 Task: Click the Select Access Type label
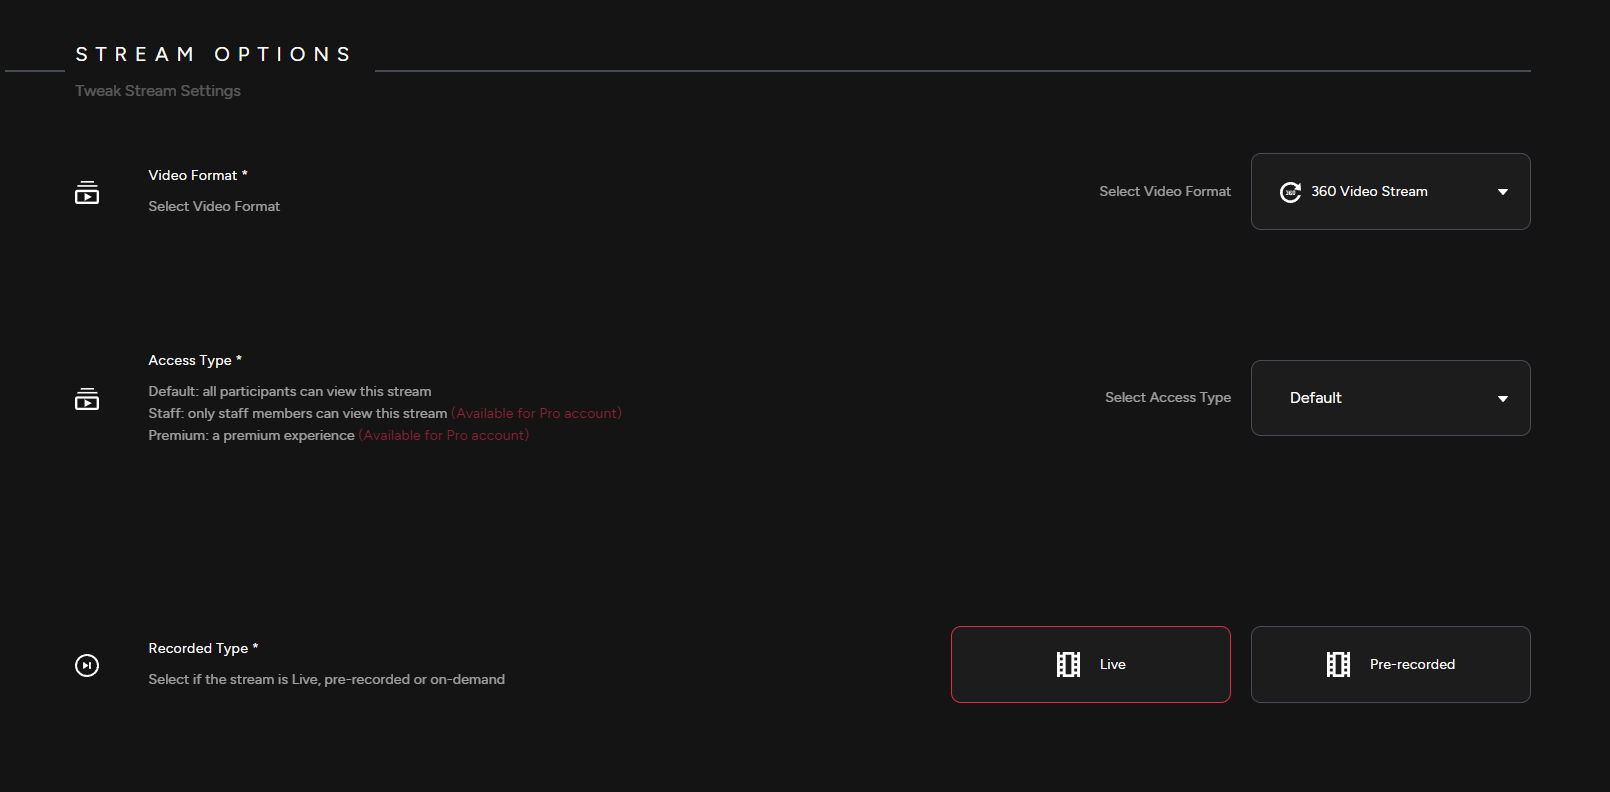pyautogui.click(x=1167, y=398)
